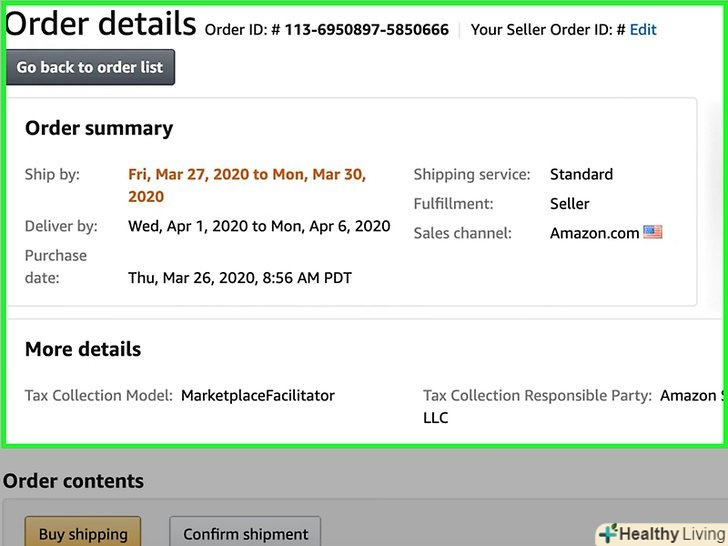This screenshot has height=546, width=728.
Task: Click the Deliver by date range text
Action: point(259,226)
